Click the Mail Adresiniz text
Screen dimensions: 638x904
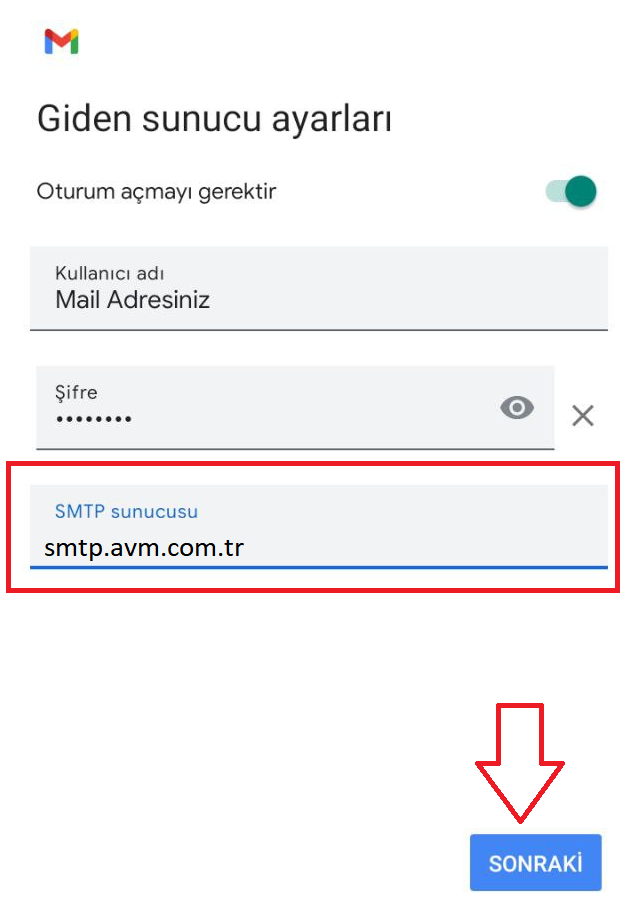click(x=132, y=299)
